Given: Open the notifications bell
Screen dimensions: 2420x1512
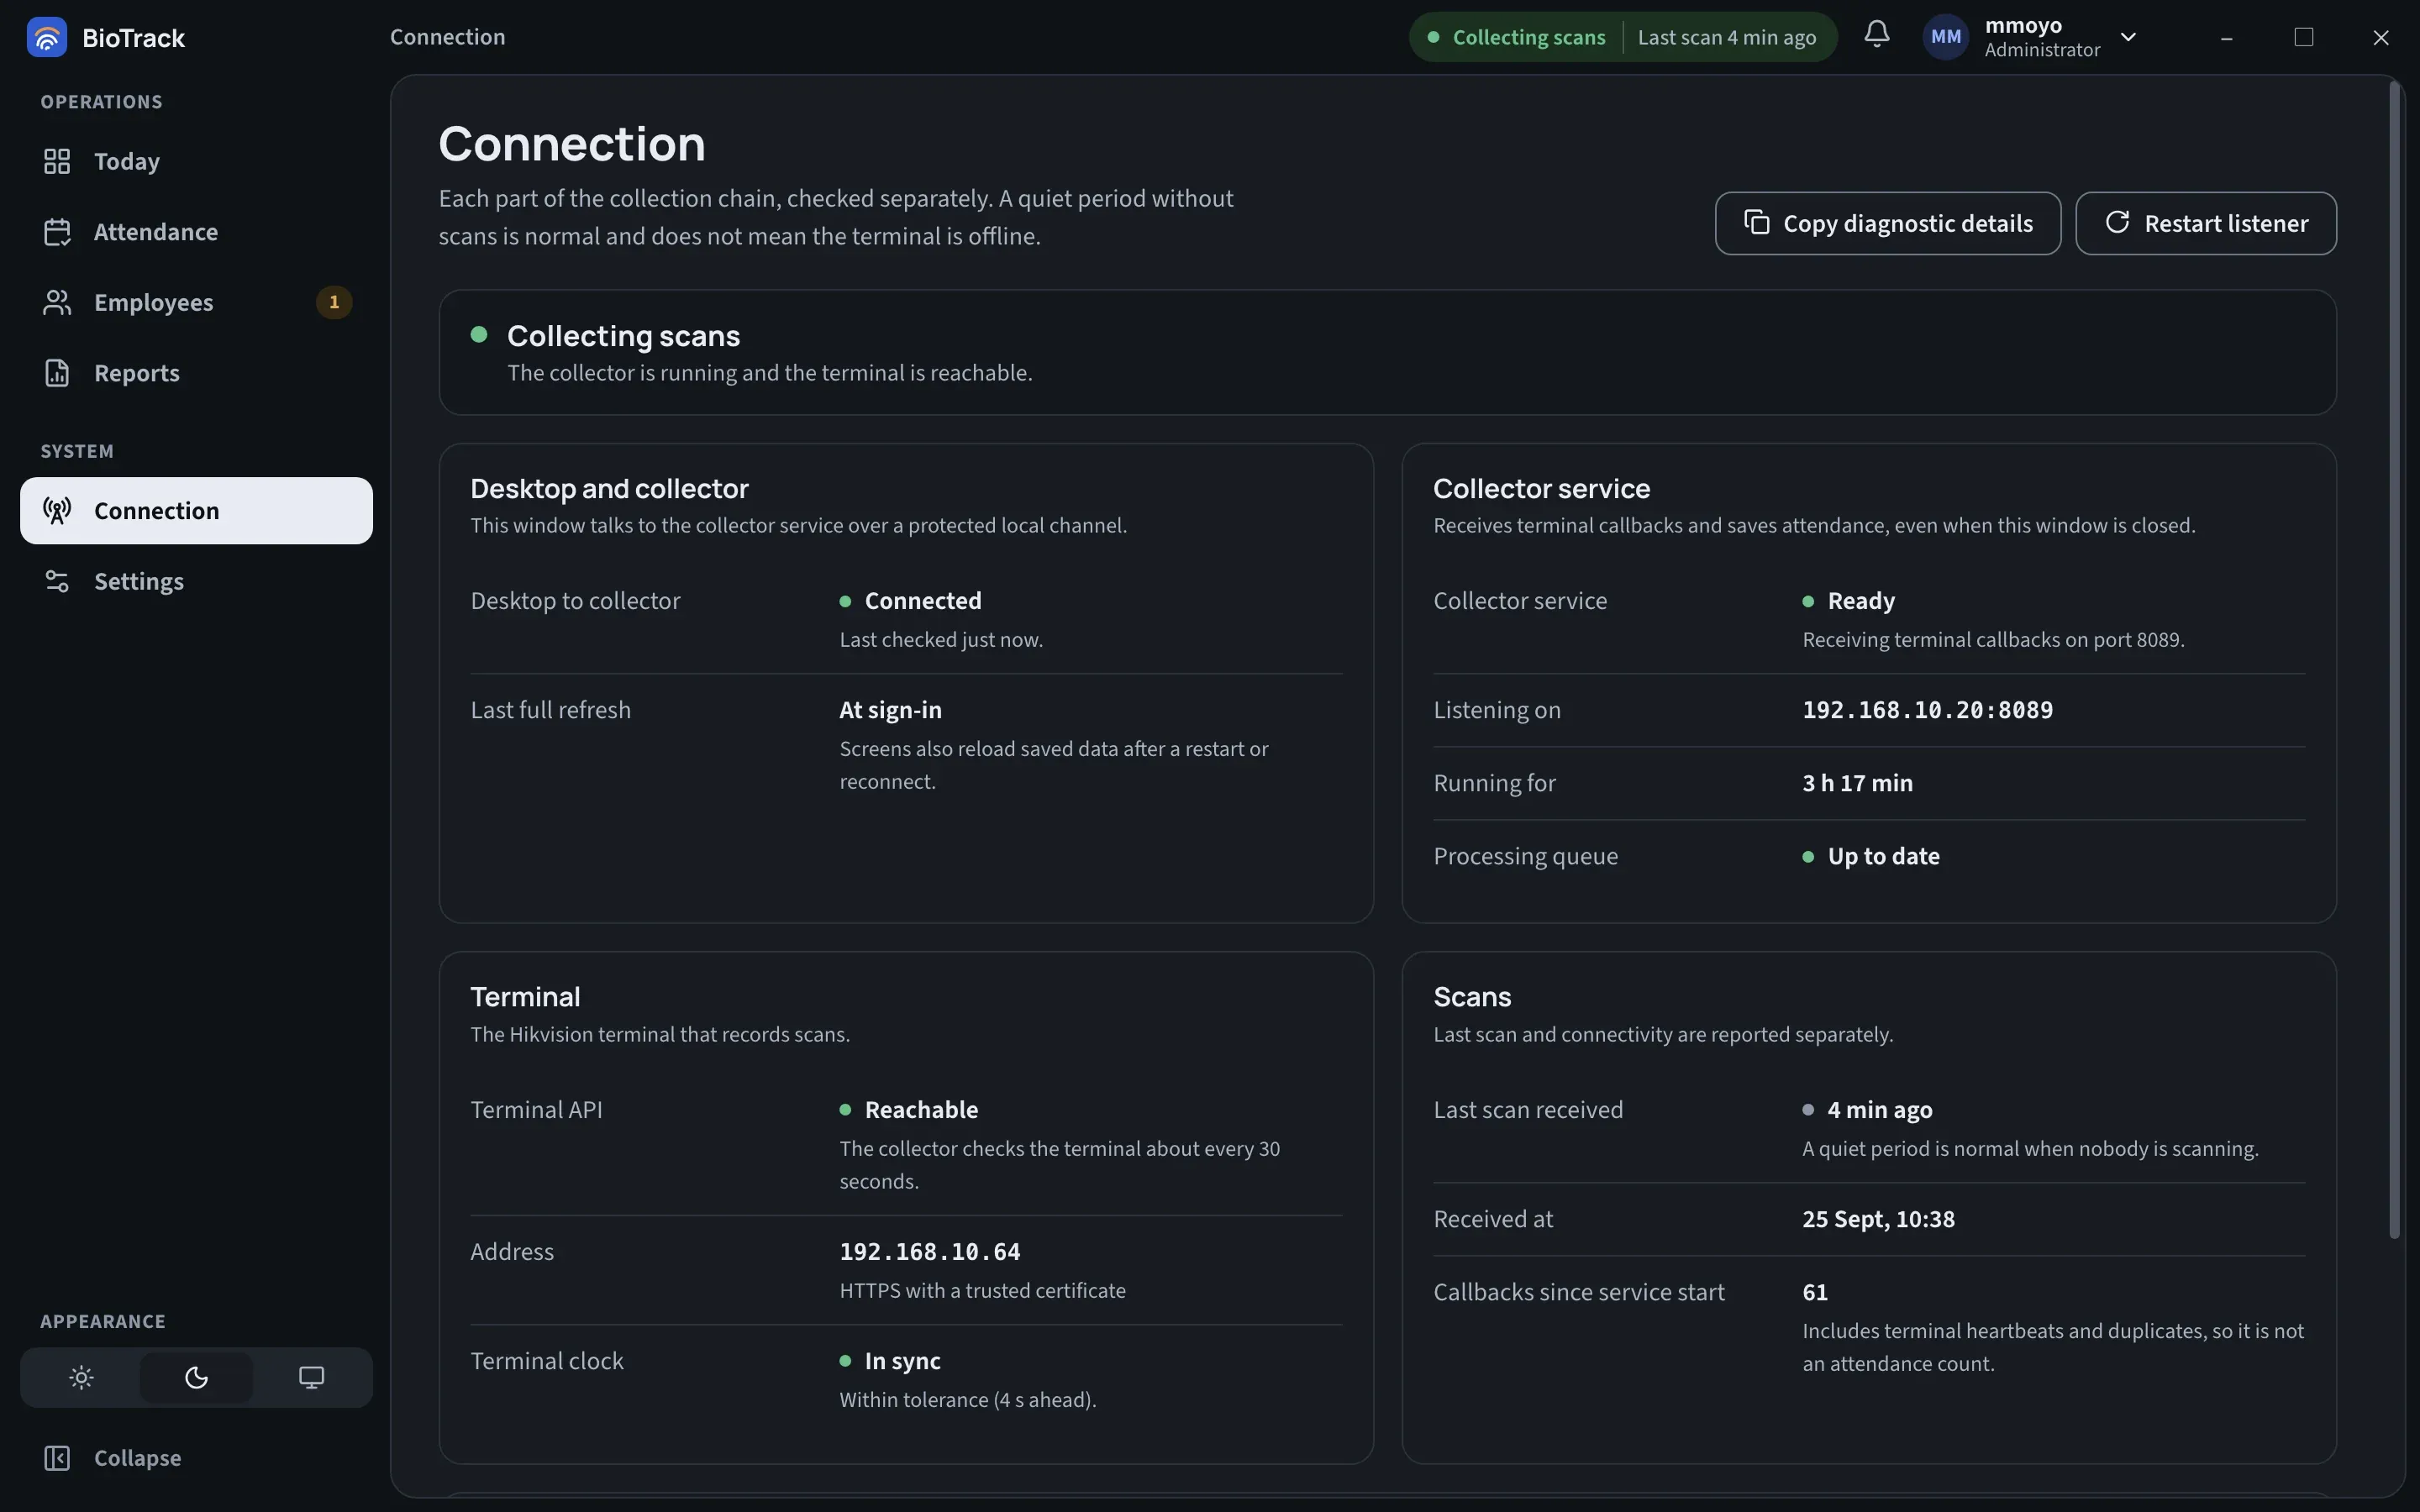Looking at the screenshot, I should tap(1876, 35).
